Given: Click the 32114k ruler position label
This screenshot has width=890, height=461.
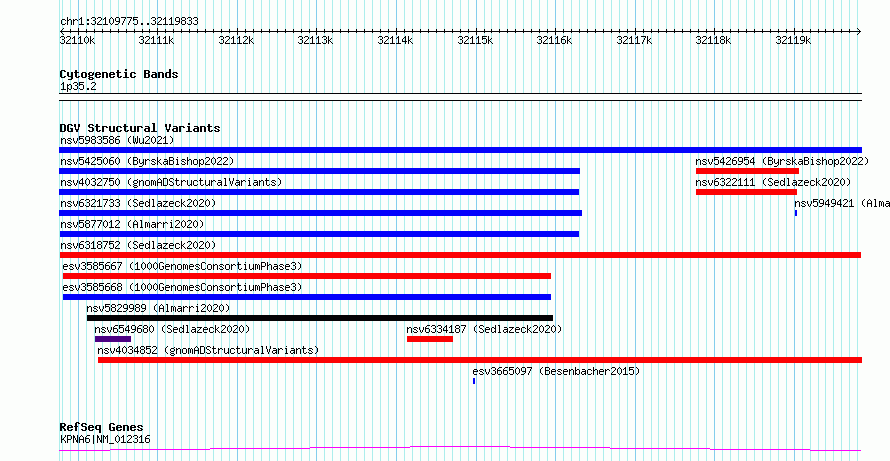Looking at the screenshot, I should click(x=396, y=40).
